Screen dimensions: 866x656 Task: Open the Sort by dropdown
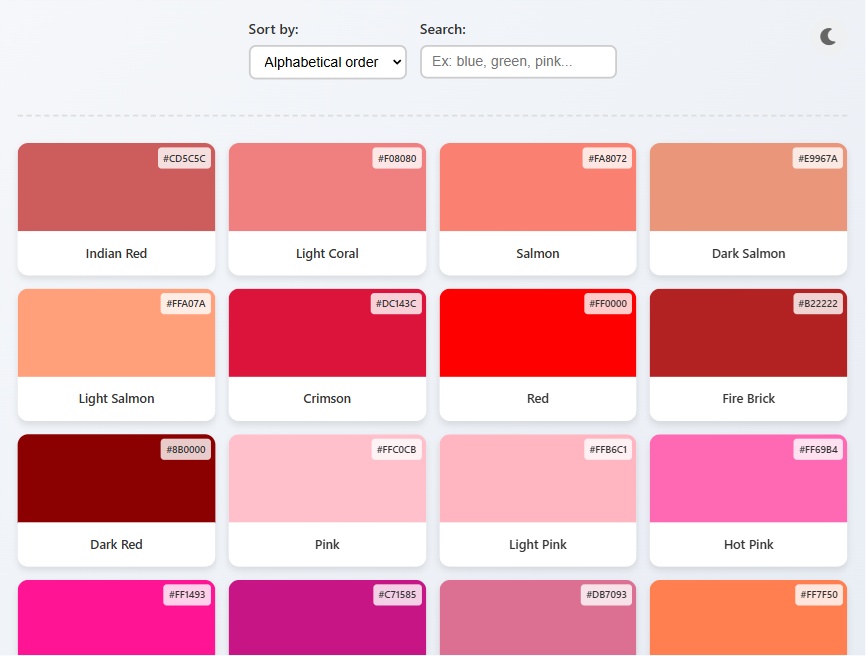(x=327, y=62)
